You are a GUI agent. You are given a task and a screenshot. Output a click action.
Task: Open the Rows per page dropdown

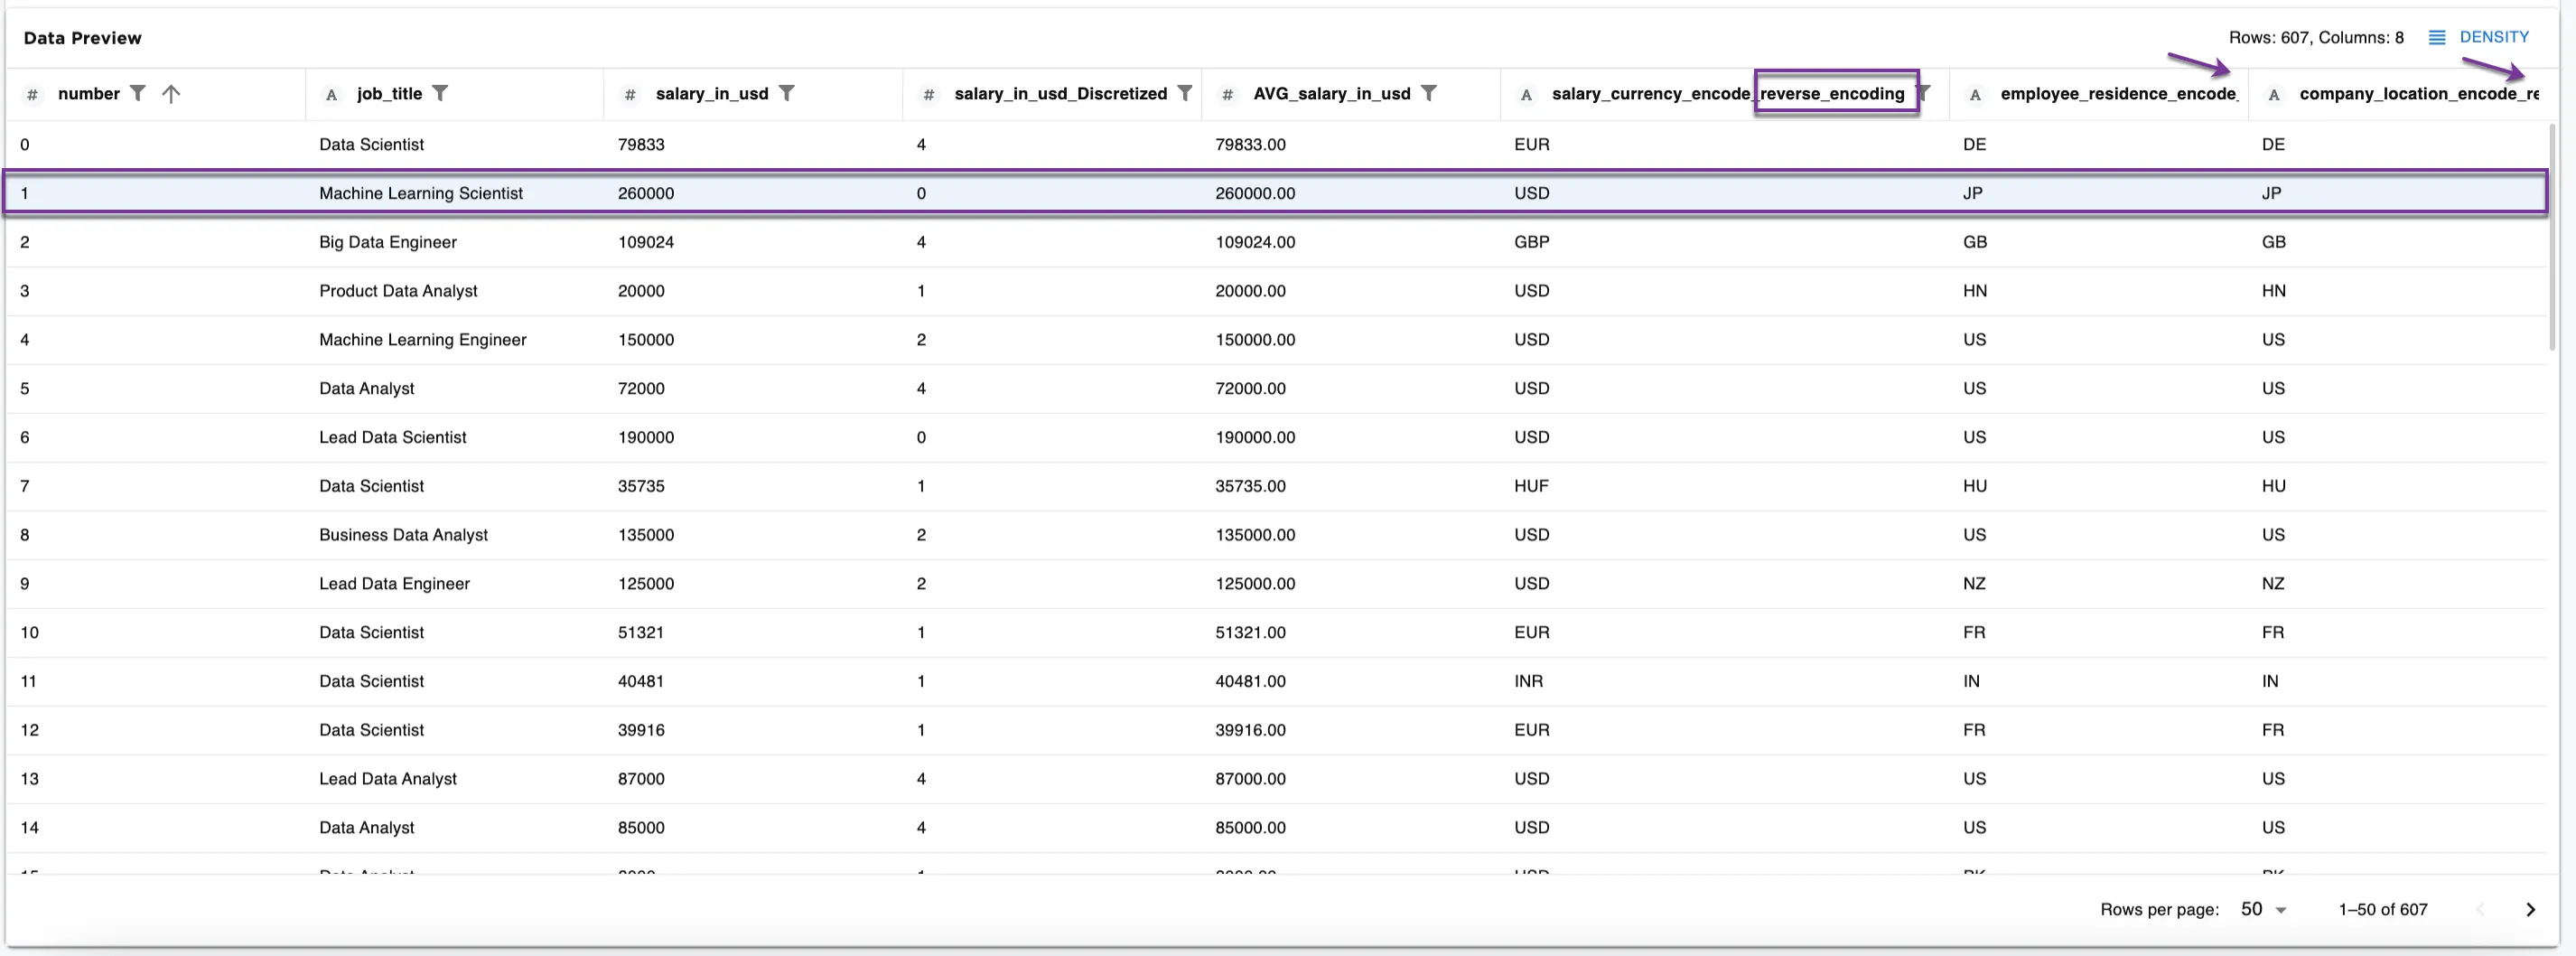[x=2264, y=909]
